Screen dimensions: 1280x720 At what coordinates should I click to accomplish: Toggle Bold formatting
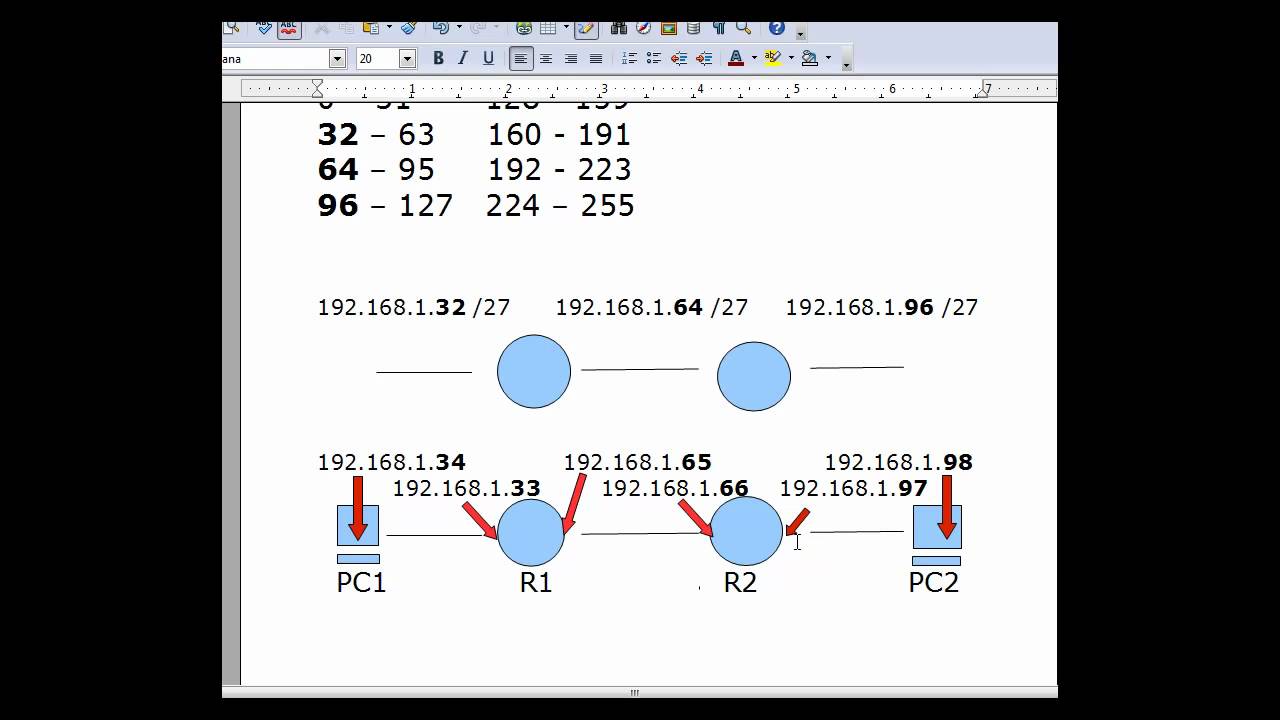(438, 59)
